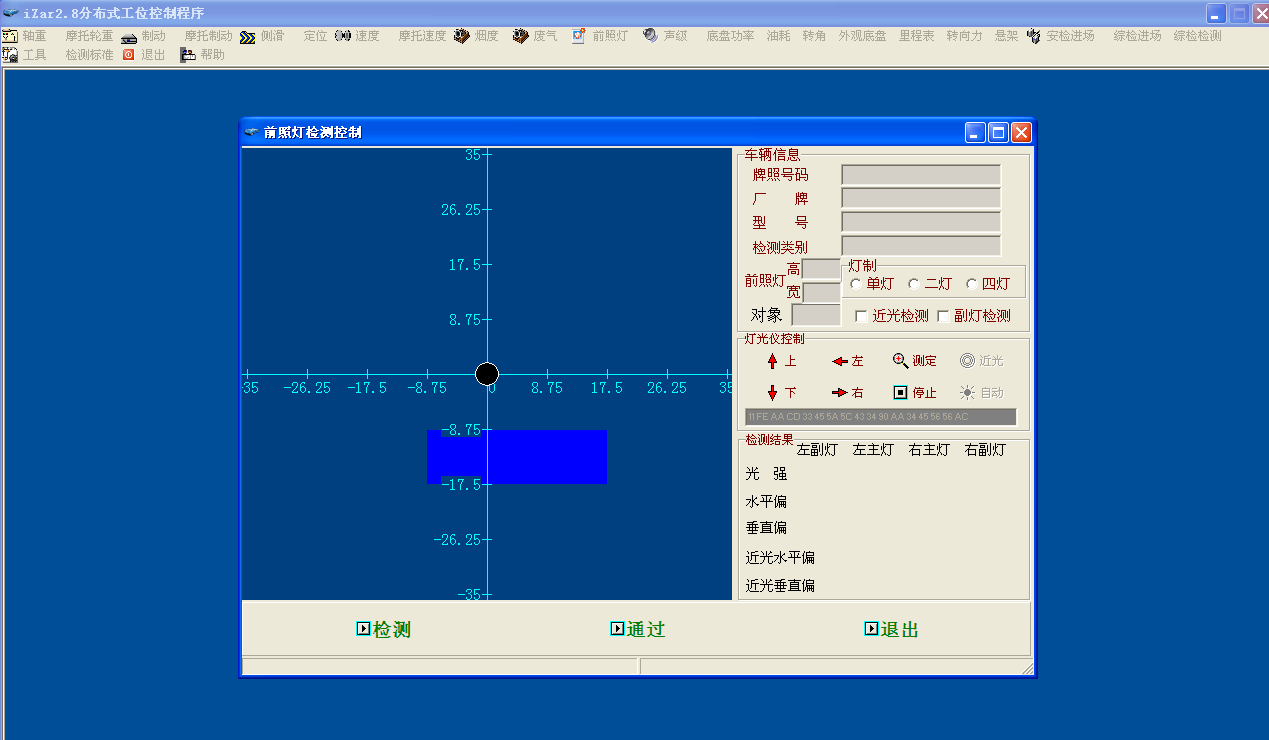Open the 烟度 smoke test from toolbar
Screen dimensions: 1269x740
(463, 36)
